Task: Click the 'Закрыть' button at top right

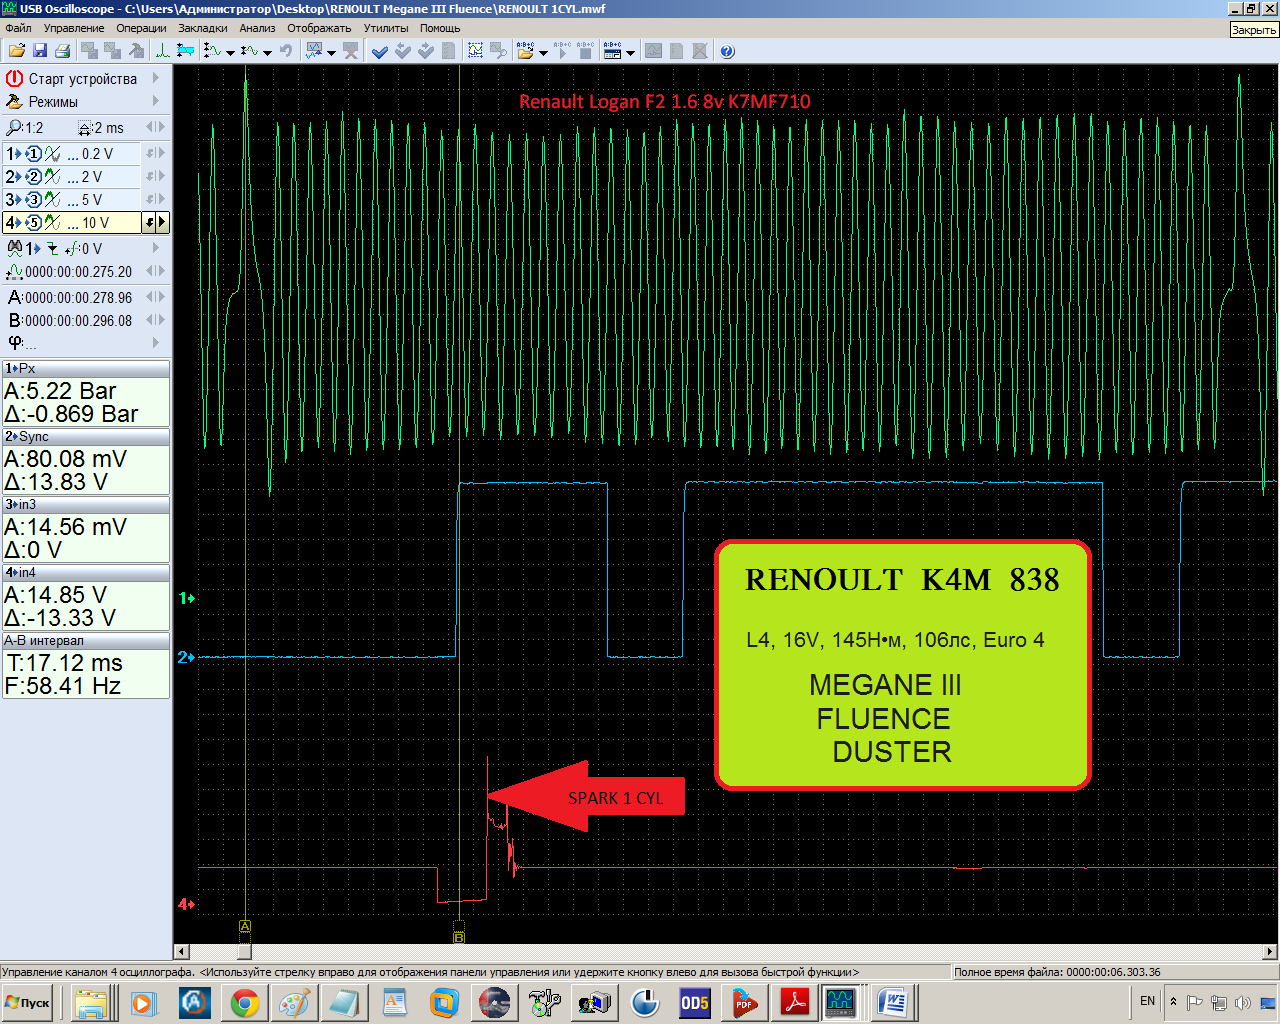Action: (x=1254, y=29)
